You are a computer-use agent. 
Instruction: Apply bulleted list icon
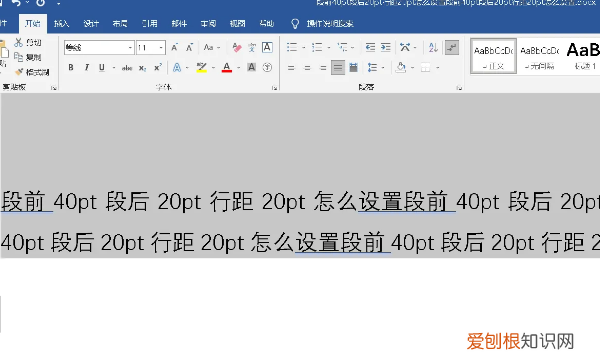point(292,47)
